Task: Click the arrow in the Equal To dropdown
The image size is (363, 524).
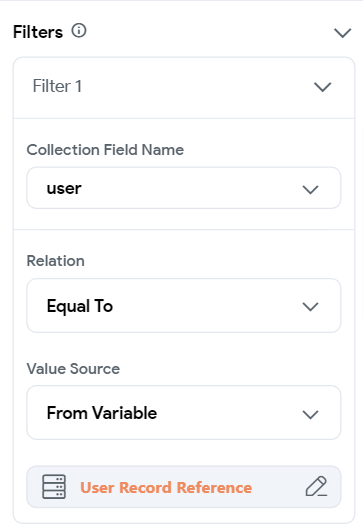Action: [310, 306]
